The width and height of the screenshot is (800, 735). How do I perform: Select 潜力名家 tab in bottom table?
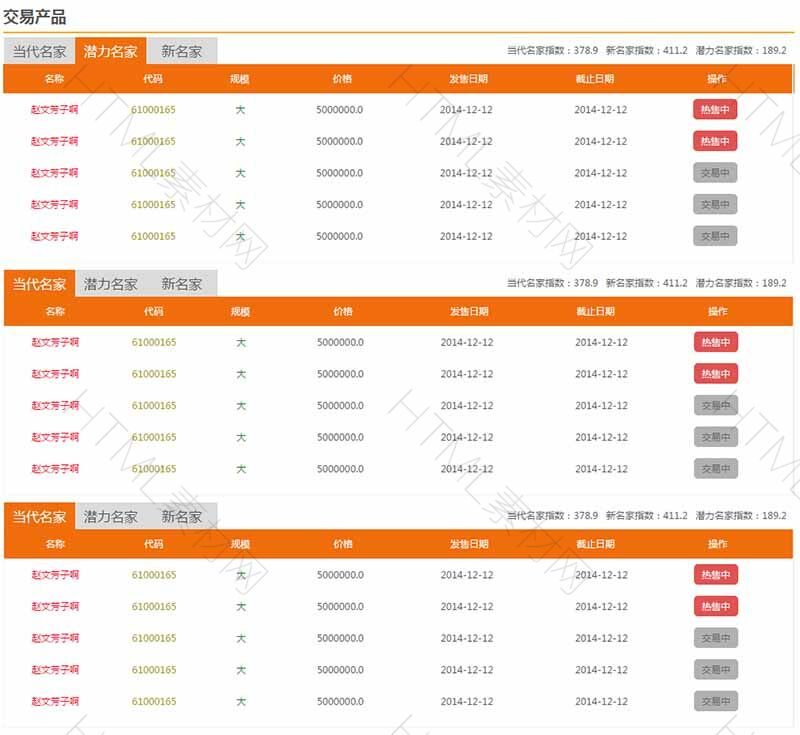tap(111, 517)
